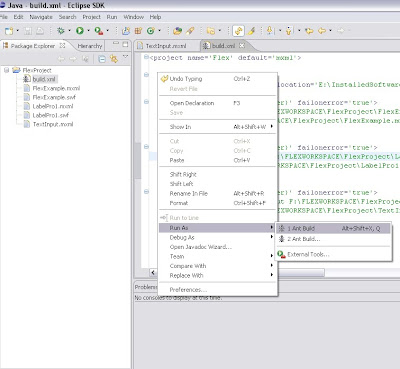This screenshot has width=400, height=369.
Task: Click the editor horizontal scrollbar left arrow
Action: pos(153,273)
